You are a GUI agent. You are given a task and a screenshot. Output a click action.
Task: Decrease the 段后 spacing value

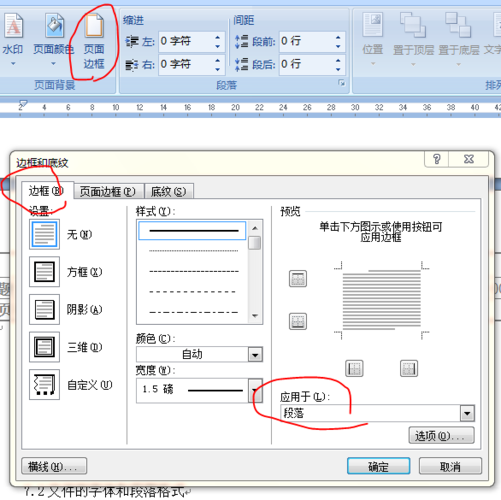(x=338, y=69)
